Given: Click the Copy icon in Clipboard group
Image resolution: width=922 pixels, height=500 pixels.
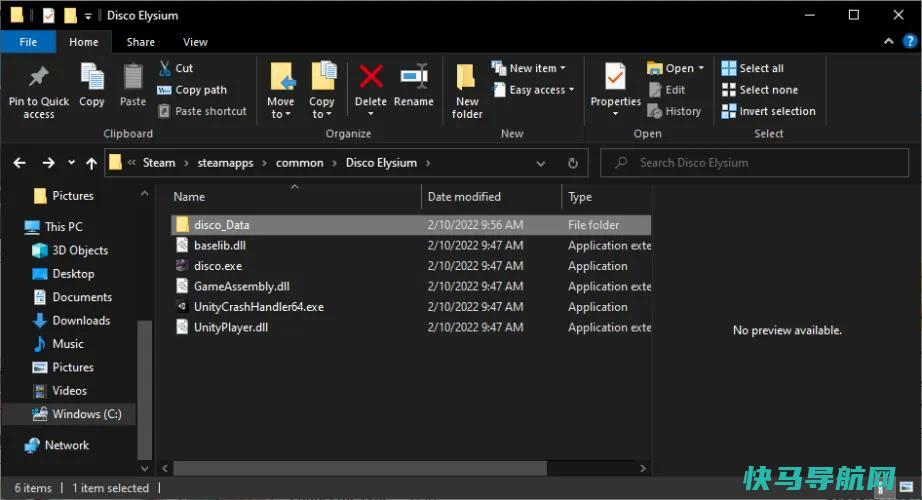Looking at the screenshot, I should click(x=92, y=77).
